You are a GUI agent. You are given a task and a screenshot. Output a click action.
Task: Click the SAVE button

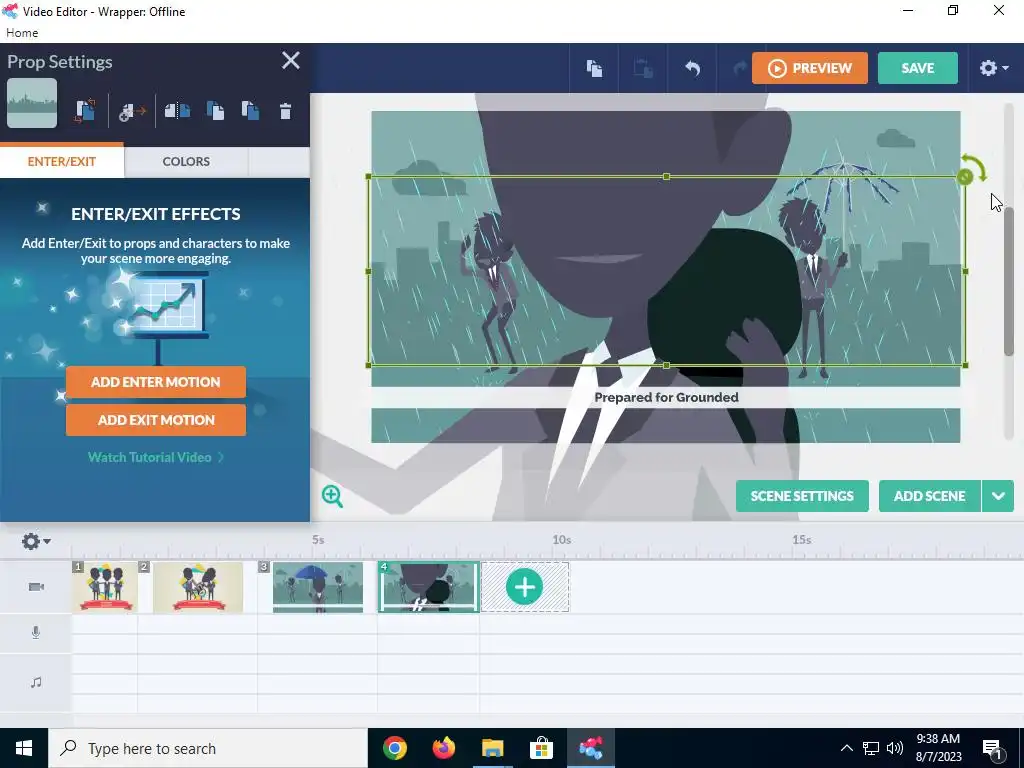(918, 68)
